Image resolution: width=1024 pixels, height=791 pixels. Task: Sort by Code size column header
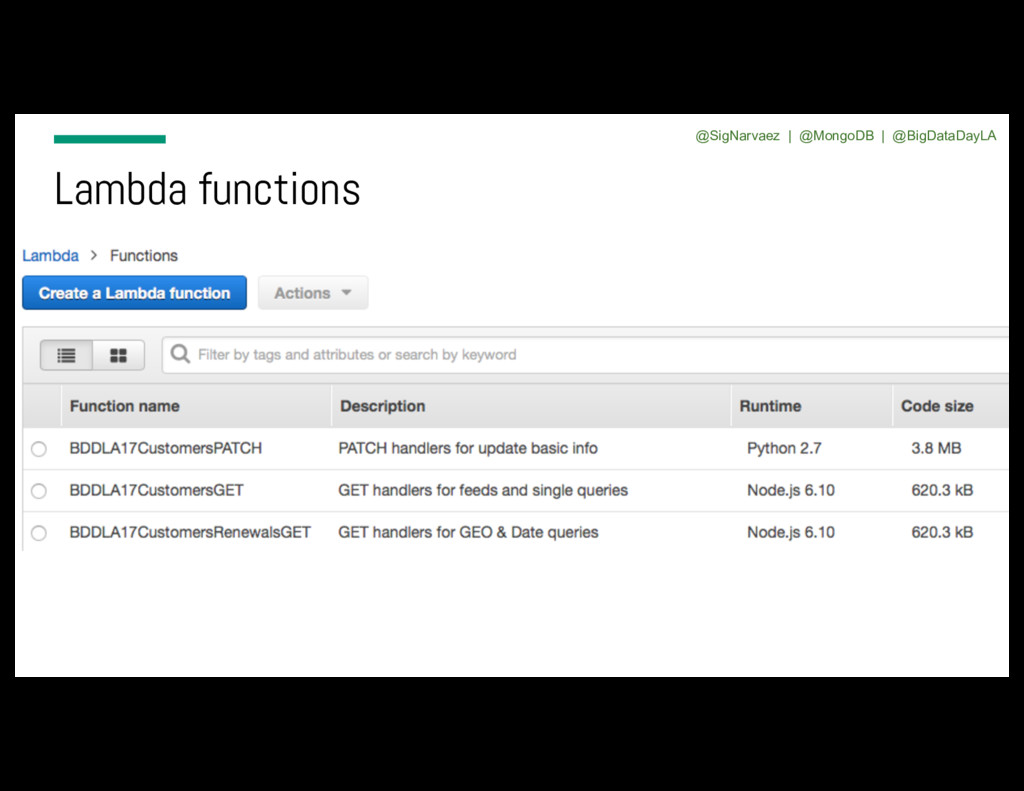coord(936,406)
